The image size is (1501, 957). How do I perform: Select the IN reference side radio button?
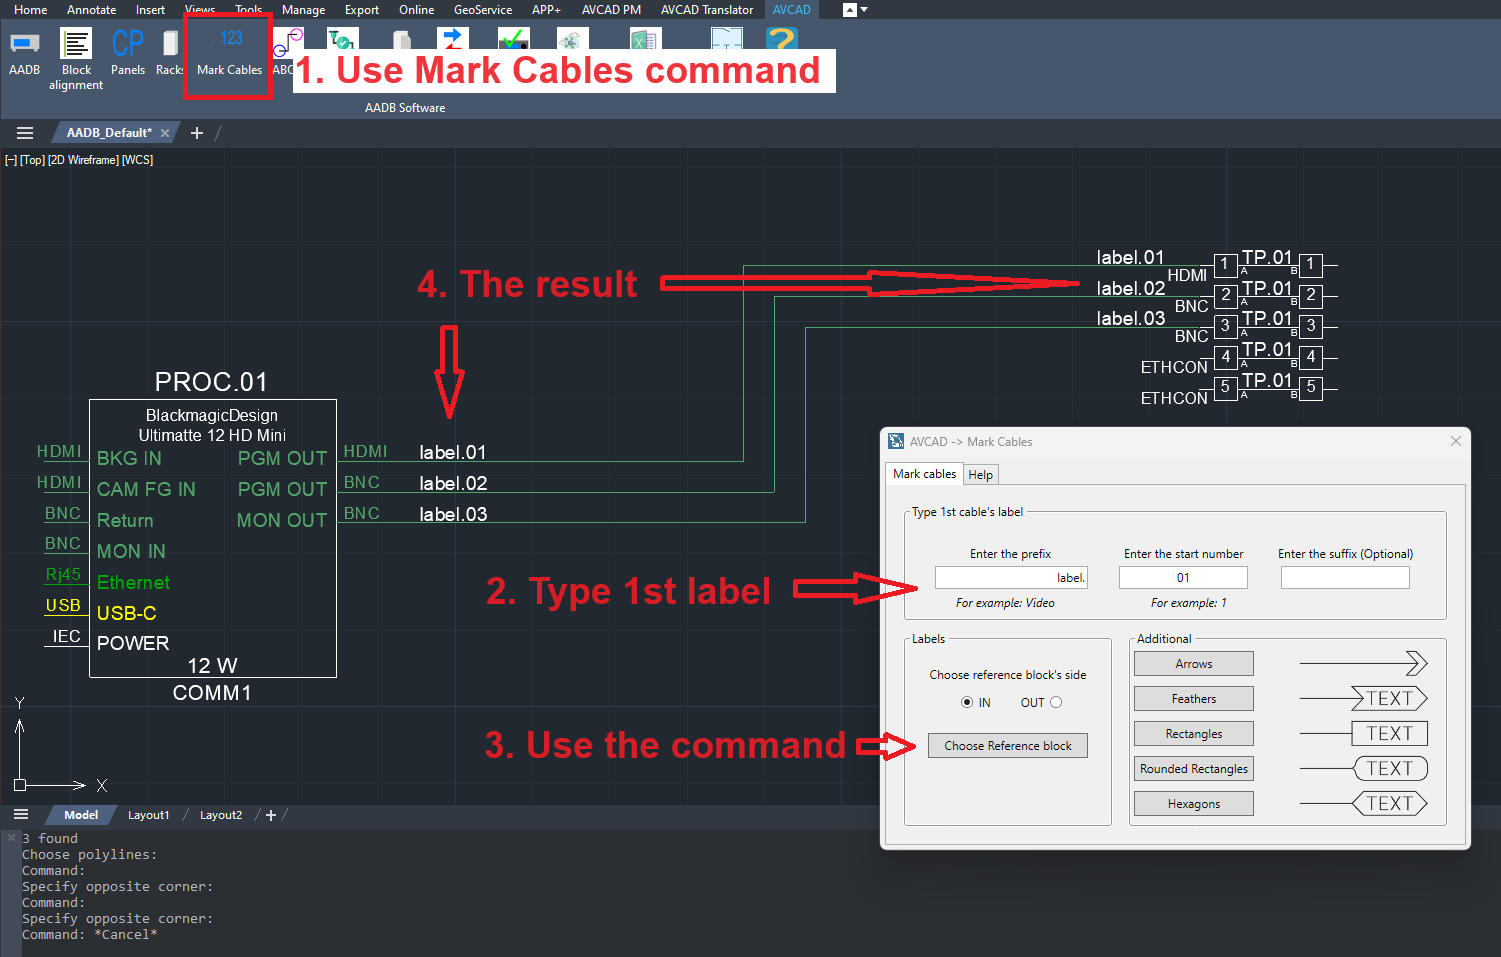pyautogui.click(x=967, y=702)
